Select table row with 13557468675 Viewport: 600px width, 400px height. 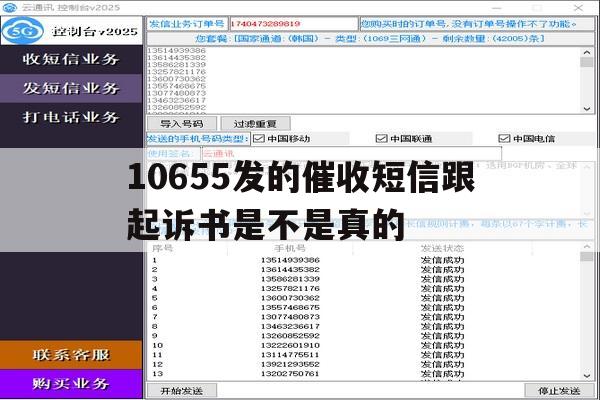point(364,307)
